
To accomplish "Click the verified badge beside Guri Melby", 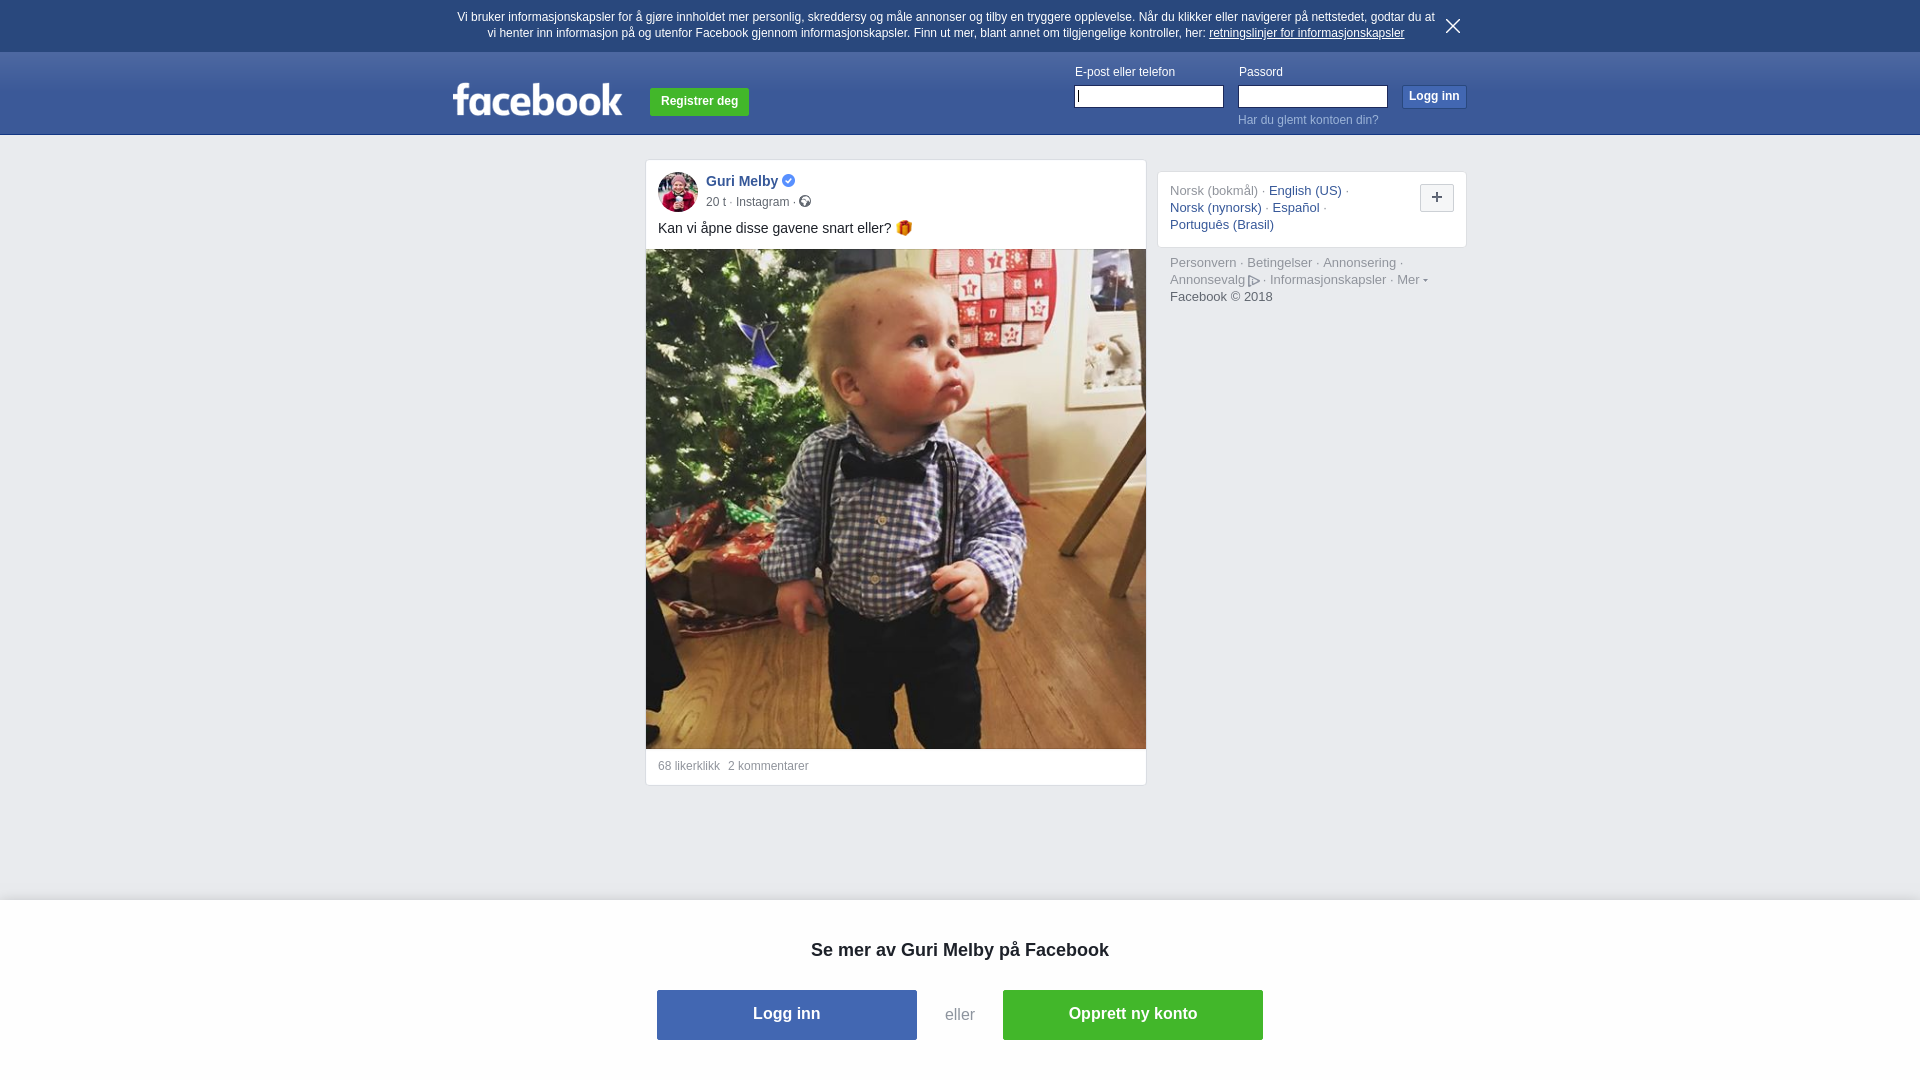I will pos(789,181).
